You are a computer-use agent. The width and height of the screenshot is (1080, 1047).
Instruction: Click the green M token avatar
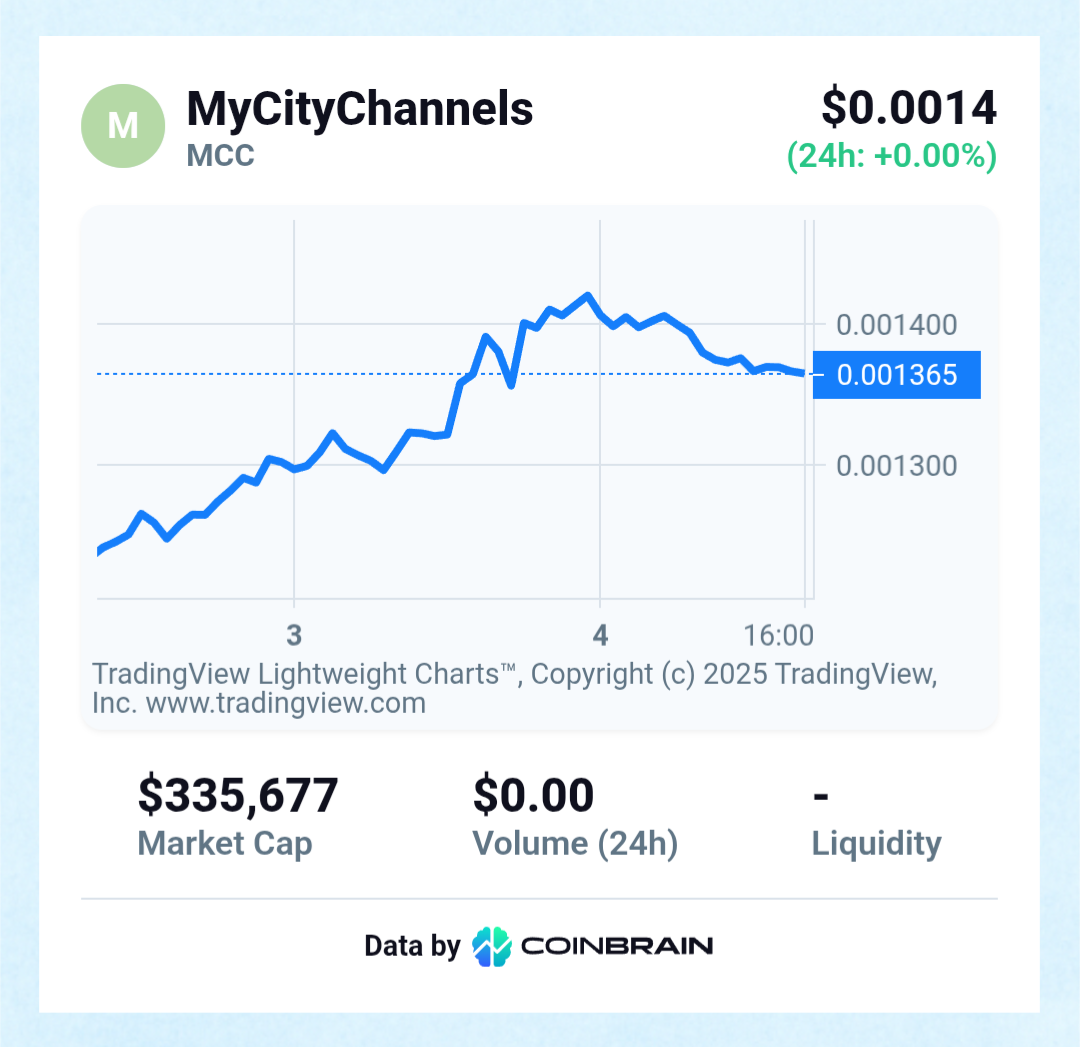coord(122,126)
